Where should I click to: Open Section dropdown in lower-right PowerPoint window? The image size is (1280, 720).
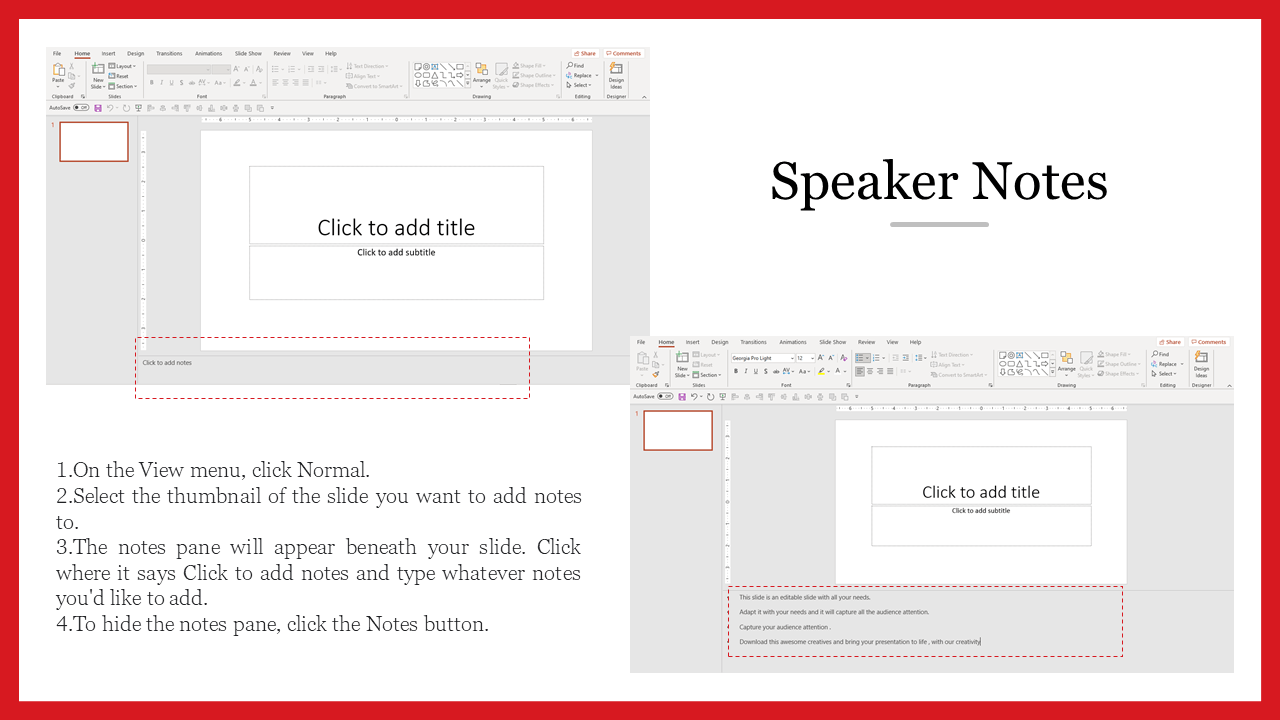(706, 375)
